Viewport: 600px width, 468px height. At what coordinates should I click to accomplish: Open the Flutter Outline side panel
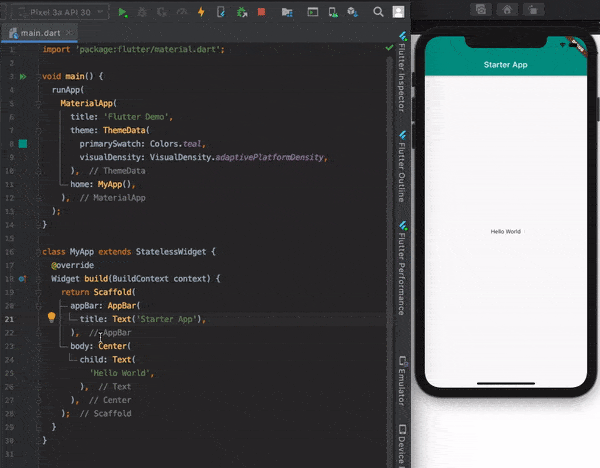coord(401,167)
